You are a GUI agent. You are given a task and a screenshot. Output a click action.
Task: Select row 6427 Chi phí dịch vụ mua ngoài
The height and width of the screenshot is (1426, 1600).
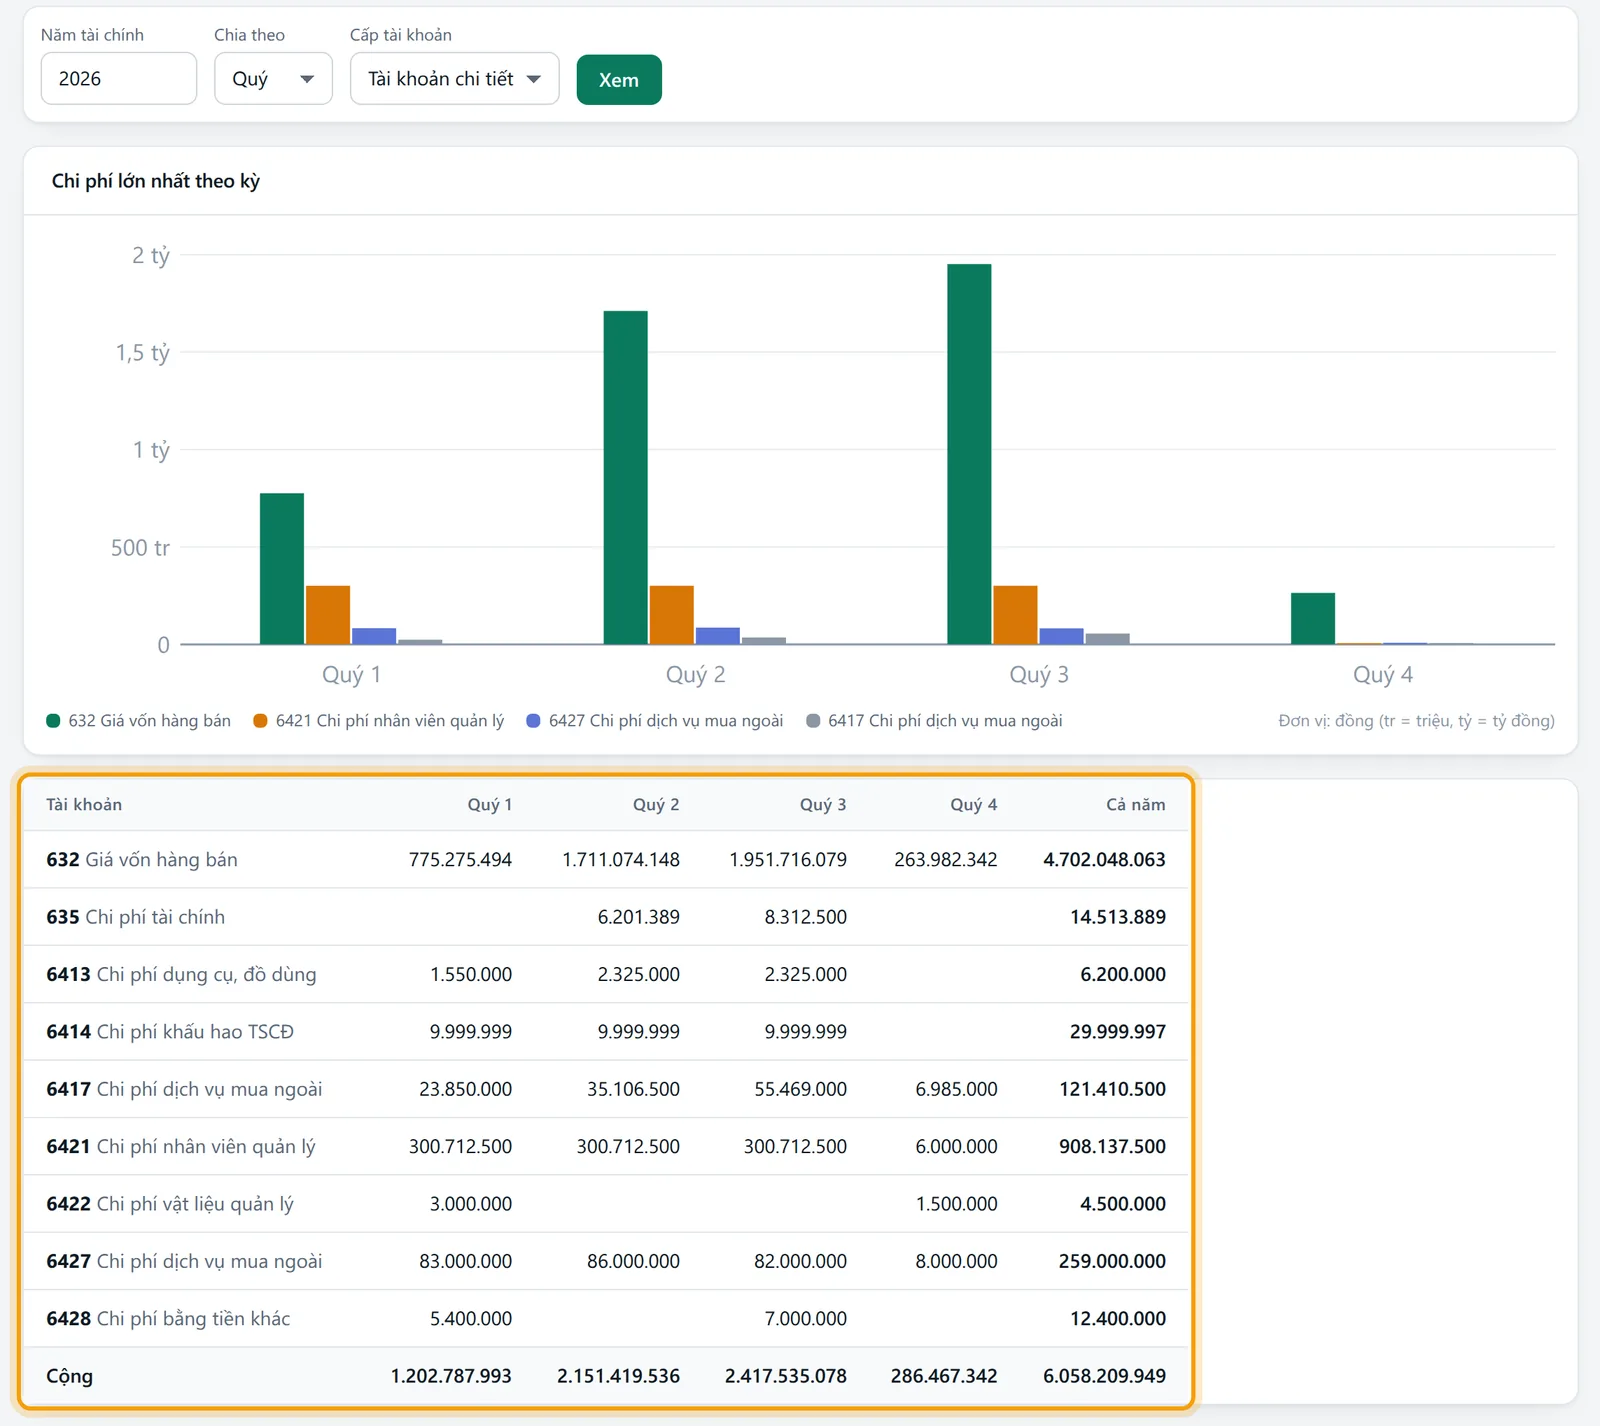click(606, 1261)
